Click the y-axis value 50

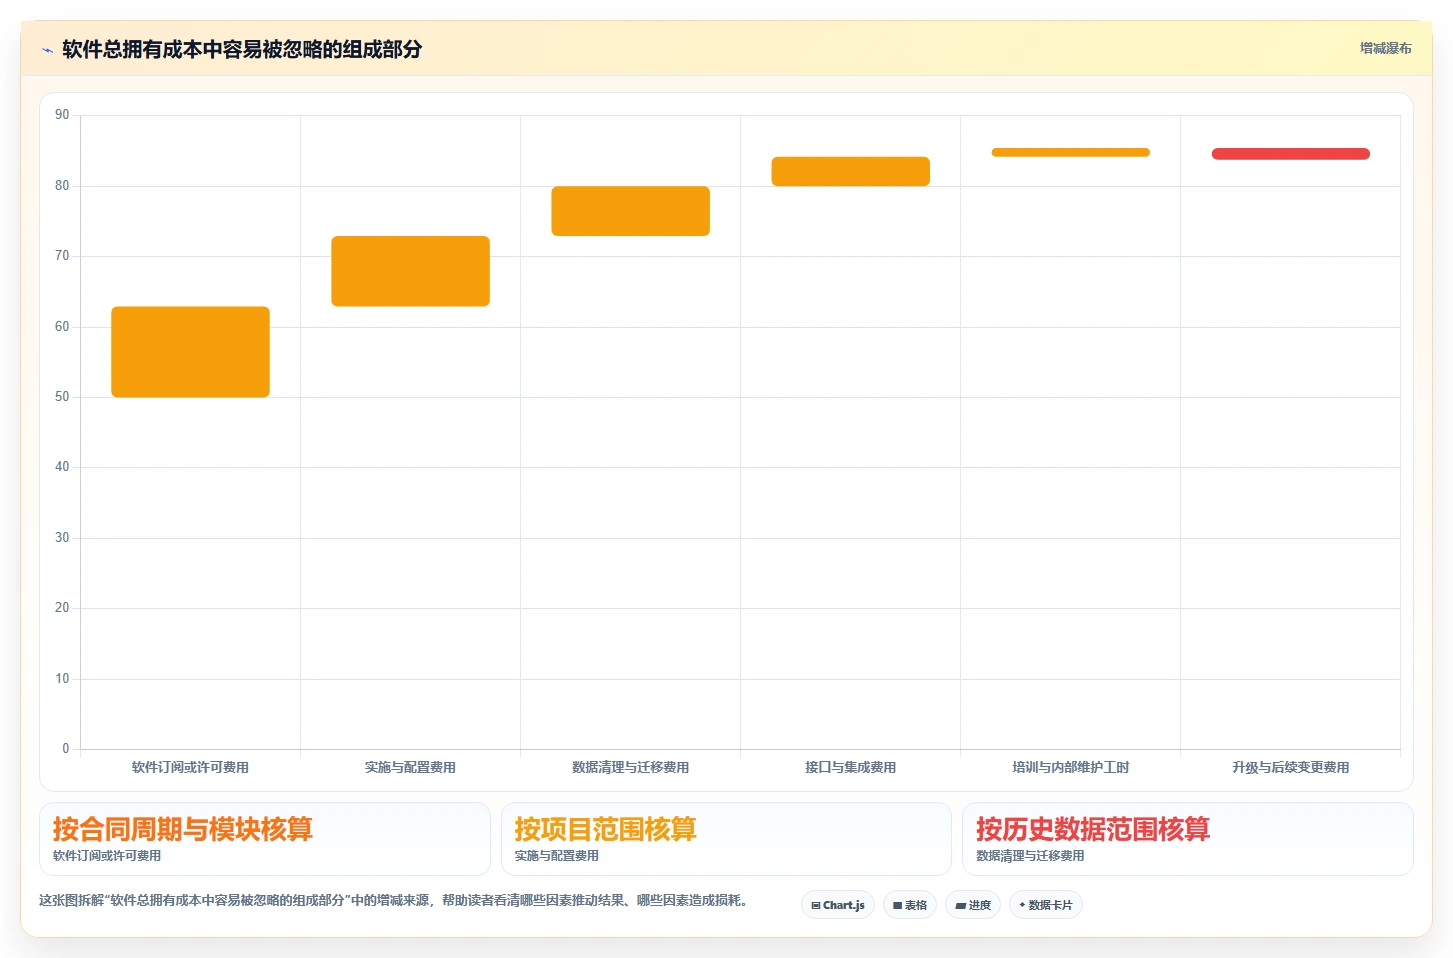pyautogui.click(x=62, y=397)
